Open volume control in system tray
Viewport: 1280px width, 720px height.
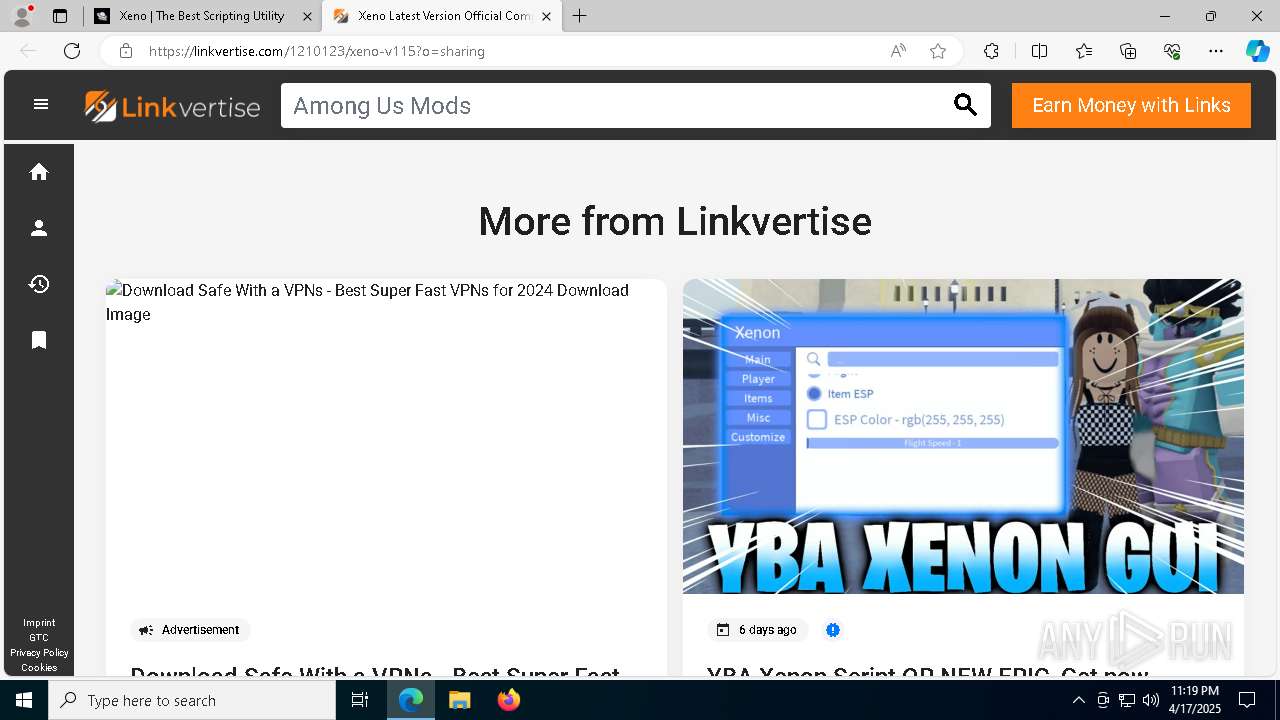(x=1150, y=700)
